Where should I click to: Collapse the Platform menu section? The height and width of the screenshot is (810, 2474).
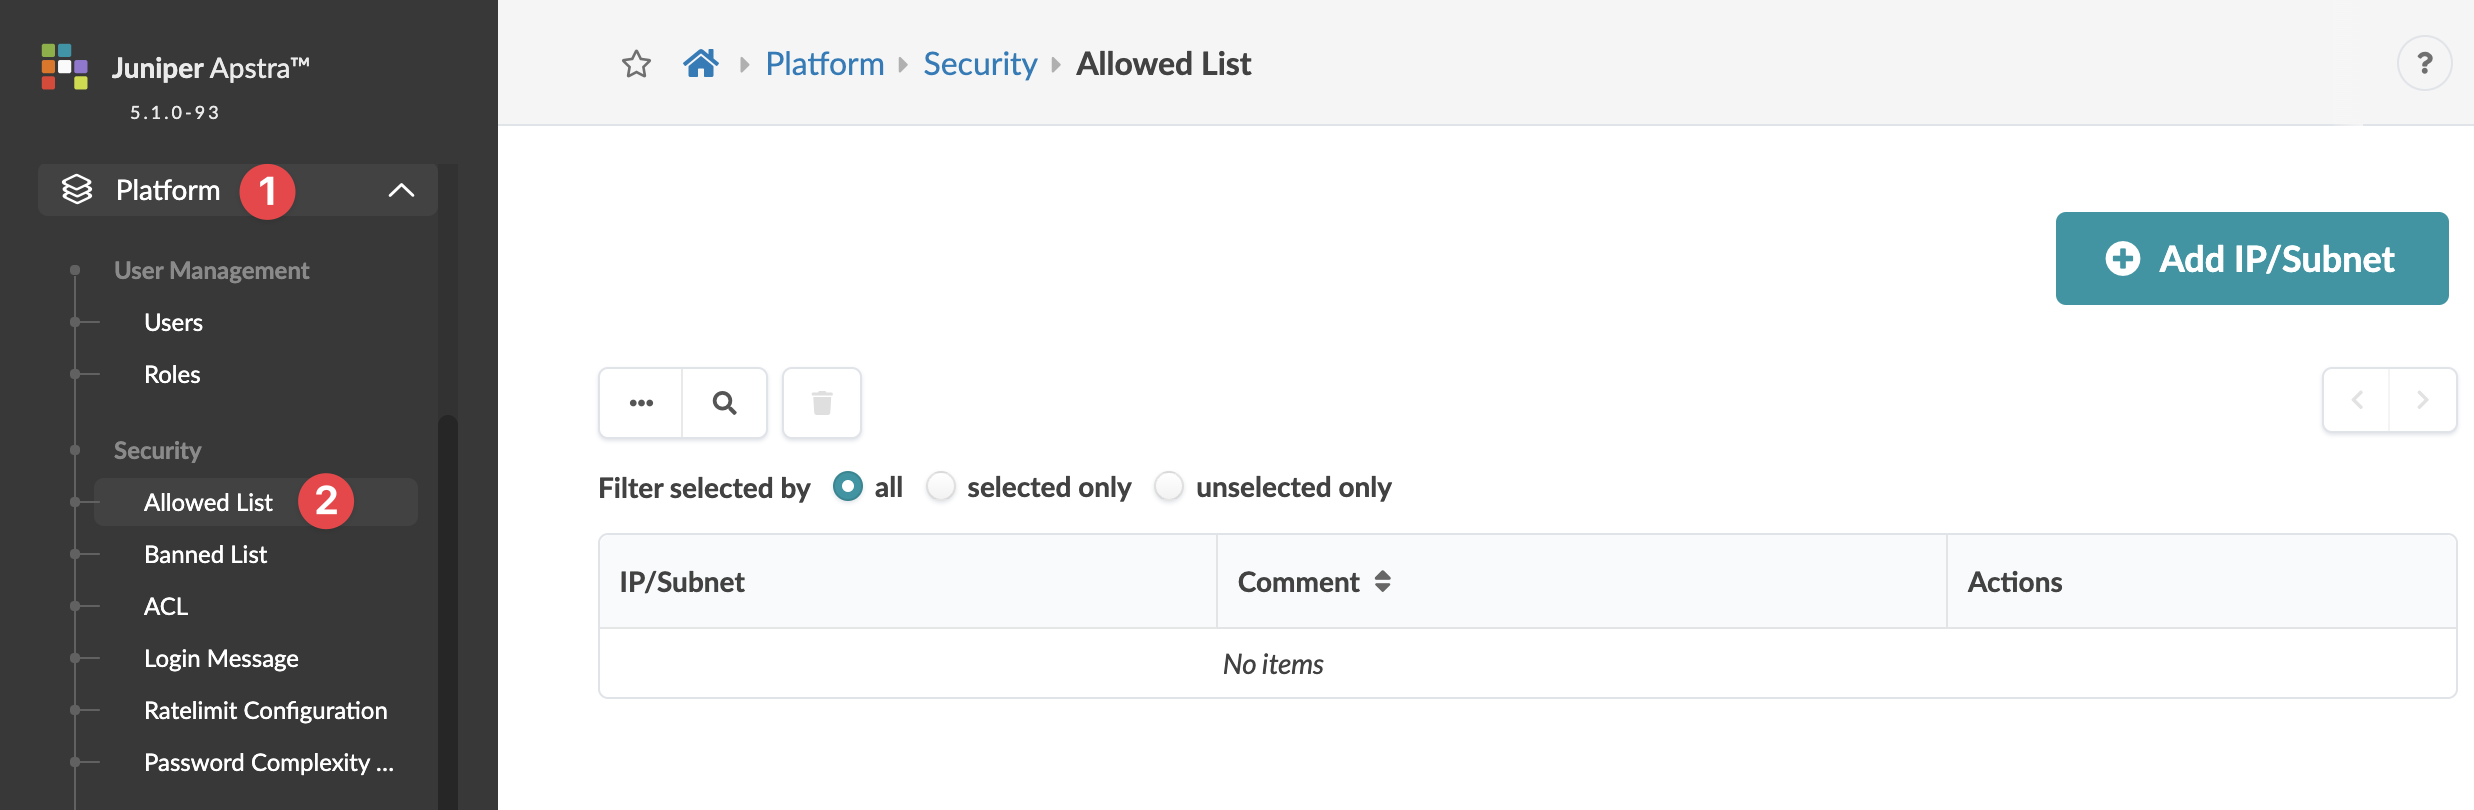(x=401, y=190)
